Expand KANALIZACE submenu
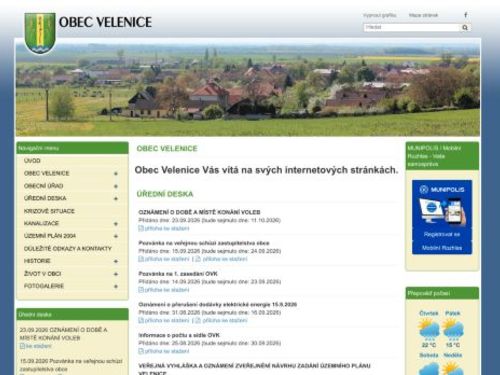Viewport: 500px width, 375px height. point(116,224)
